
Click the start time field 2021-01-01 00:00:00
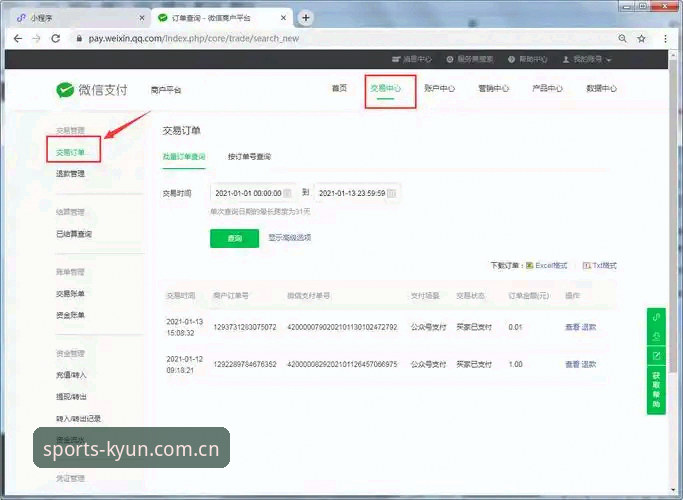pos(253,193)
